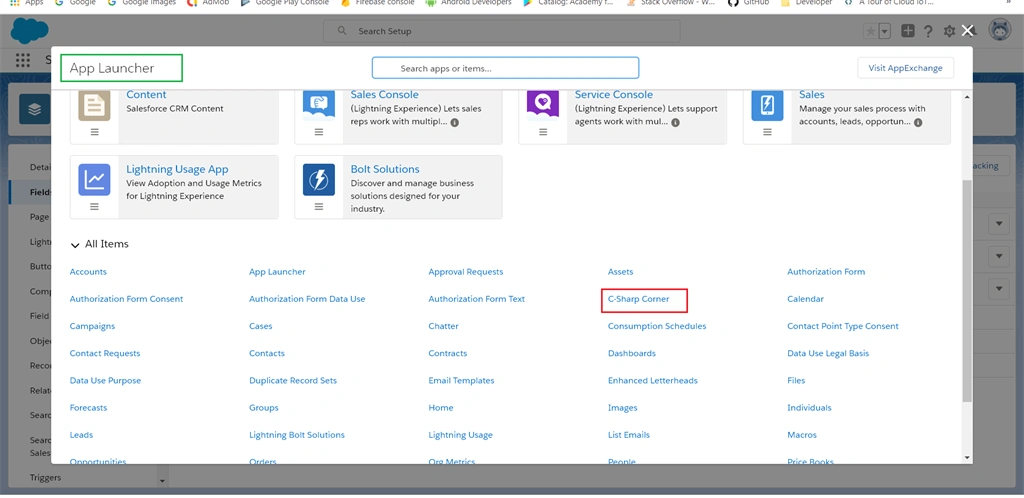Image resolution: width=1024 pixels, height=498 pixels.
Task: Open the Sales app tile icon
Action: [x=767, y=106]
